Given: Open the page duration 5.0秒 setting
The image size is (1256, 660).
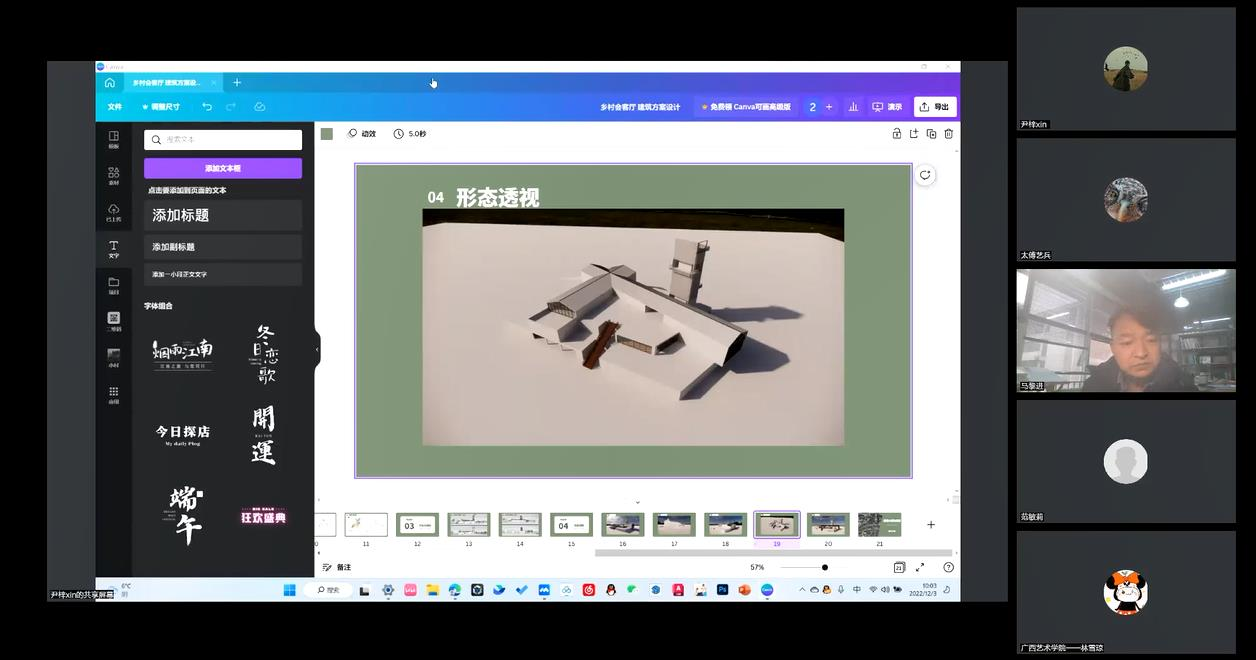Looking at the screenshot, I should pos(410,134).
